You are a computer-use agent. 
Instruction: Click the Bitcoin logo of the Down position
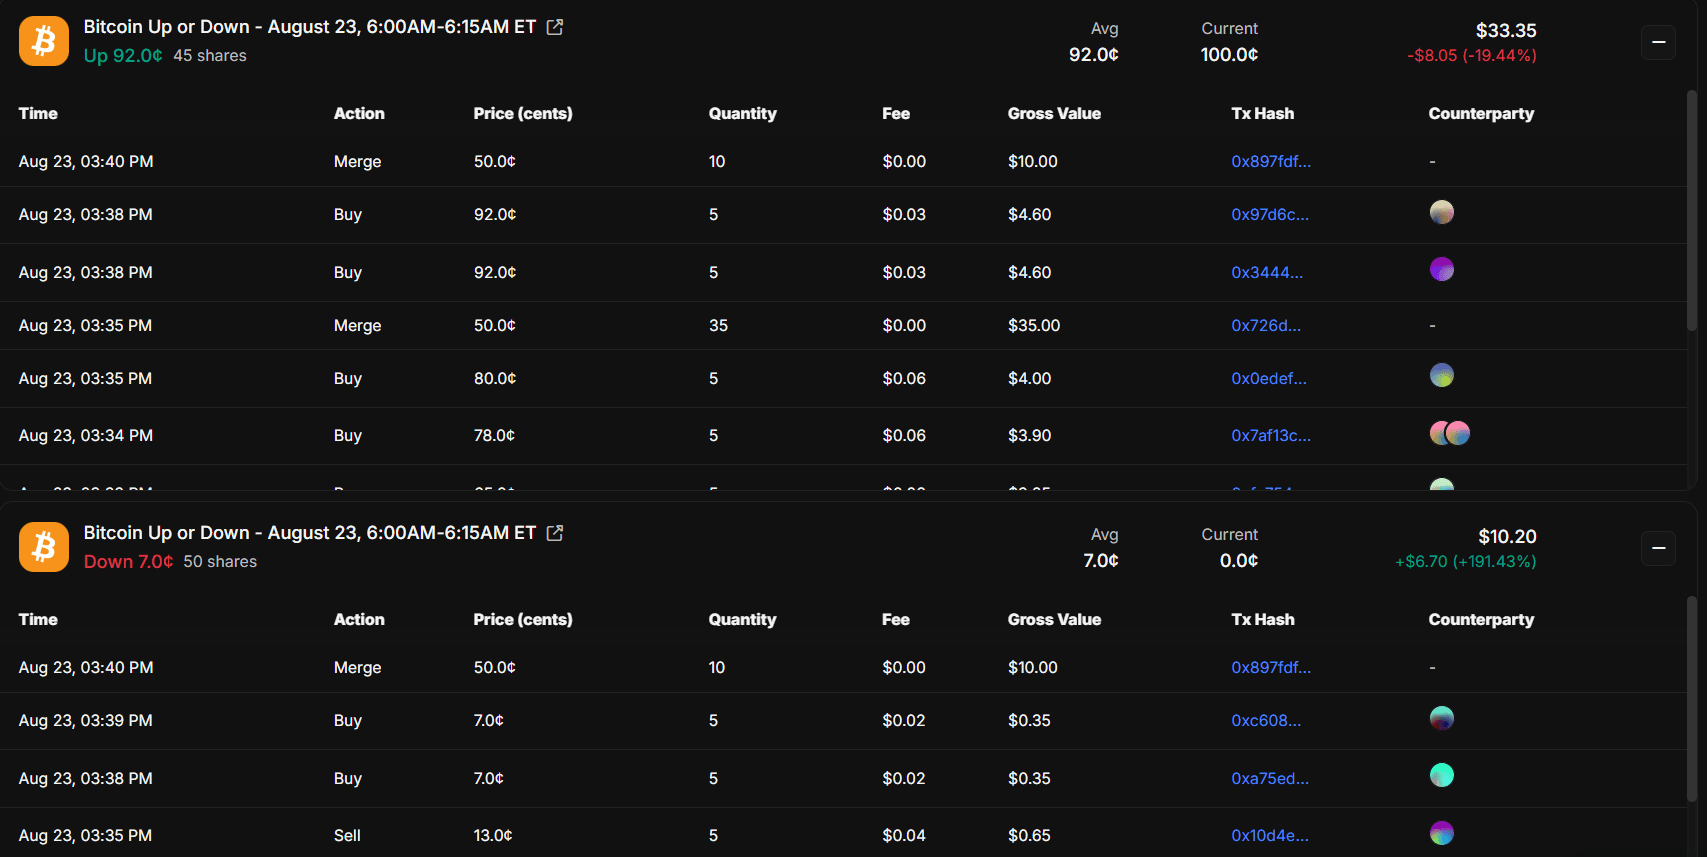pos(44,547)
